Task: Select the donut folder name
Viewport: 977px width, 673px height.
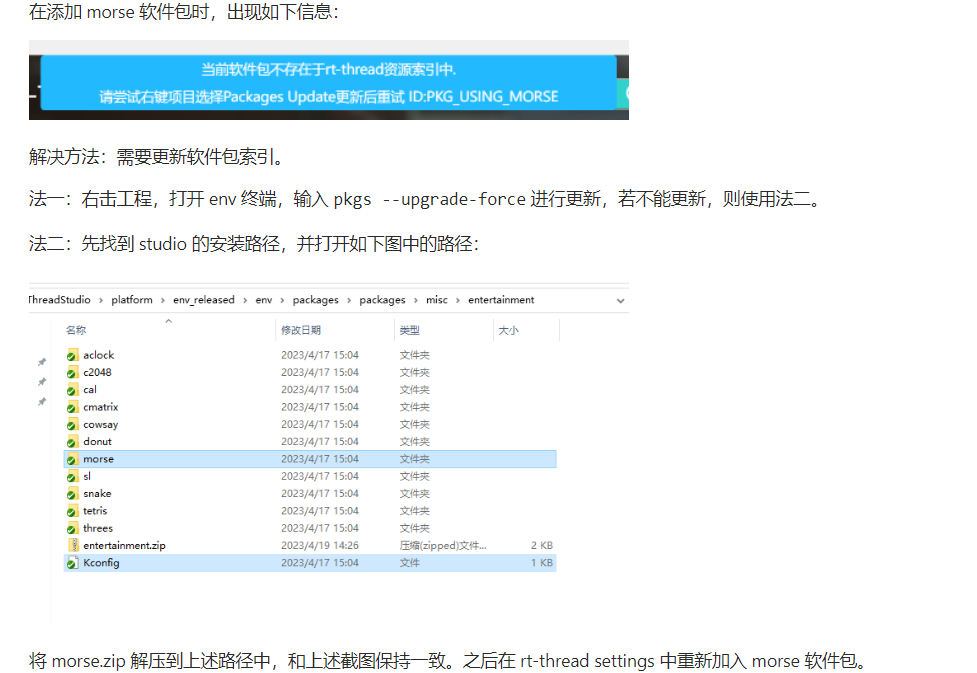Action: click(97, 442)
